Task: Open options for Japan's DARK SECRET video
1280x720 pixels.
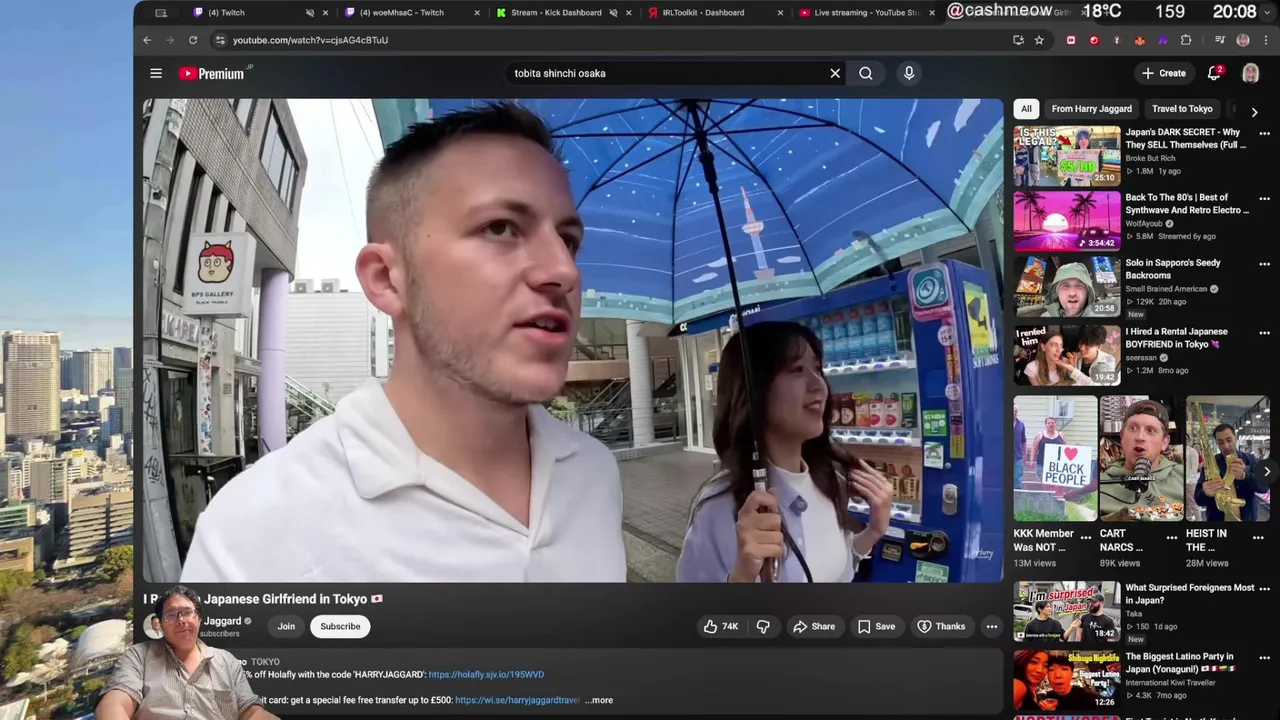Action: pos(1265,134)
